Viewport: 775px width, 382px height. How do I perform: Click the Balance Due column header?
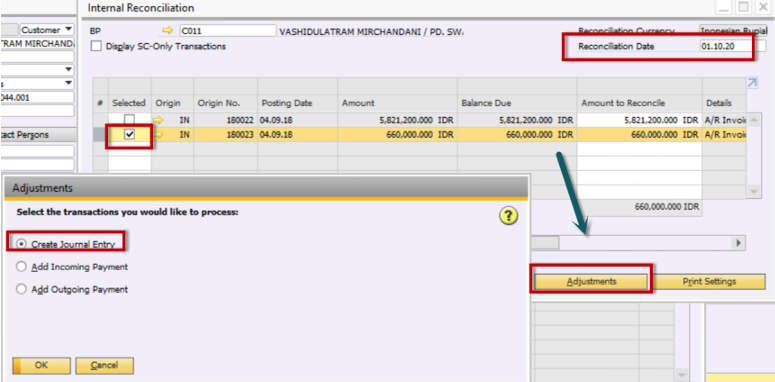[517, 103]
